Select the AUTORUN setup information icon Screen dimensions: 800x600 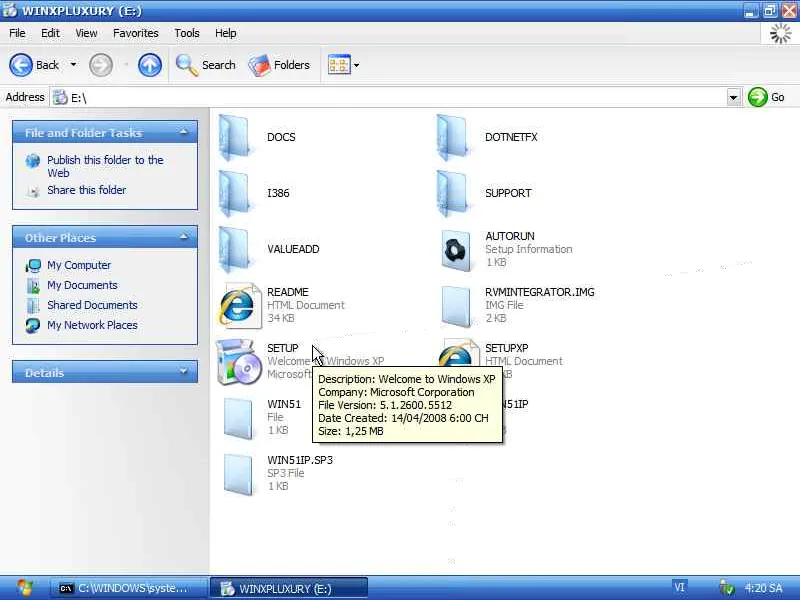[455, 250]
